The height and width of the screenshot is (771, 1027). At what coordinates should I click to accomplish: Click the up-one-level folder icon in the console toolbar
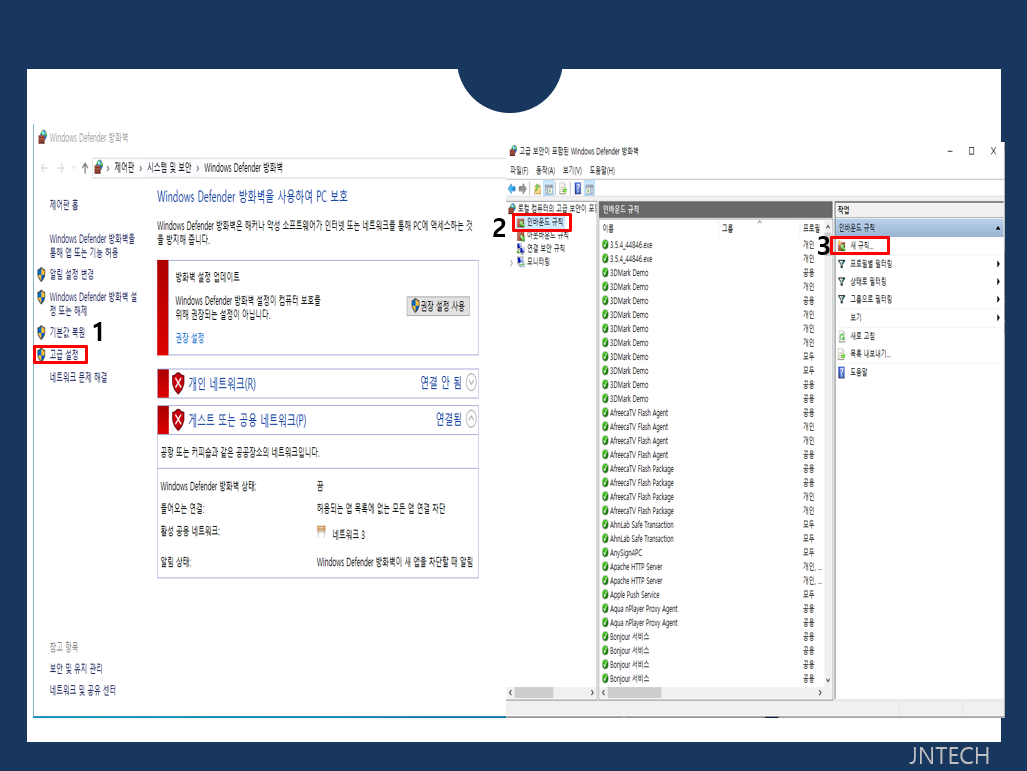537,189
